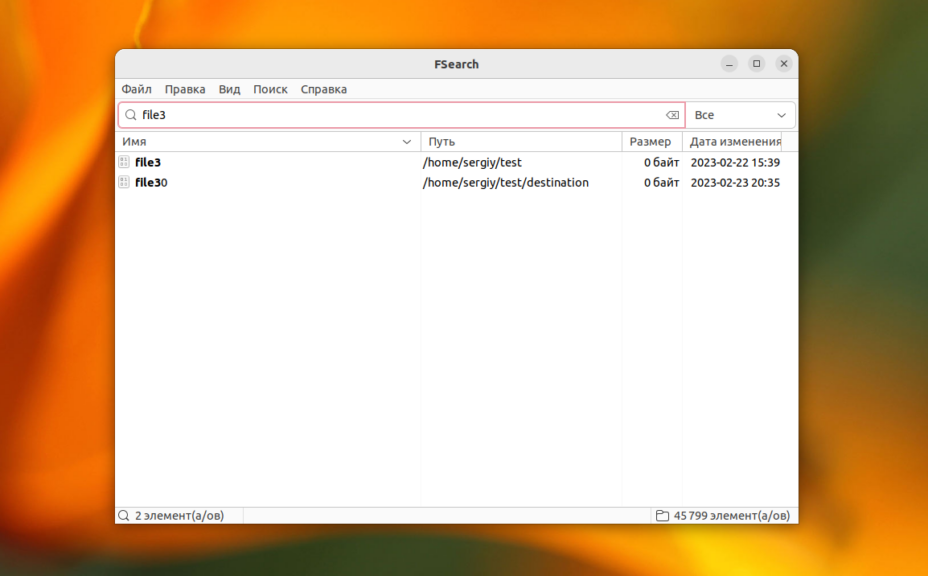
Task: Click the file3 file icon
Action: pyautogui.click(x=124, y=162)
